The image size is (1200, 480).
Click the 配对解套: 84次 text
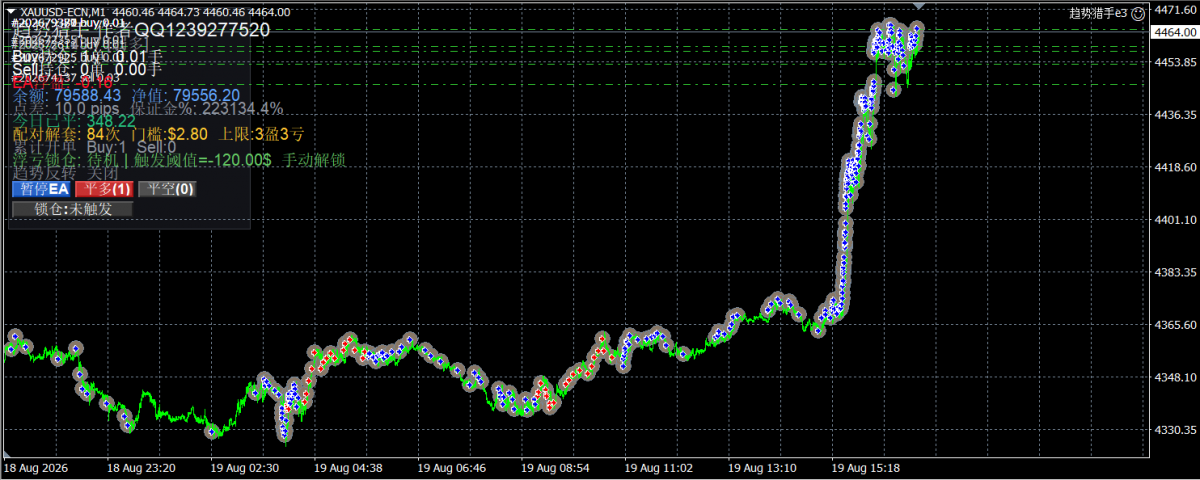click(66, 134)
